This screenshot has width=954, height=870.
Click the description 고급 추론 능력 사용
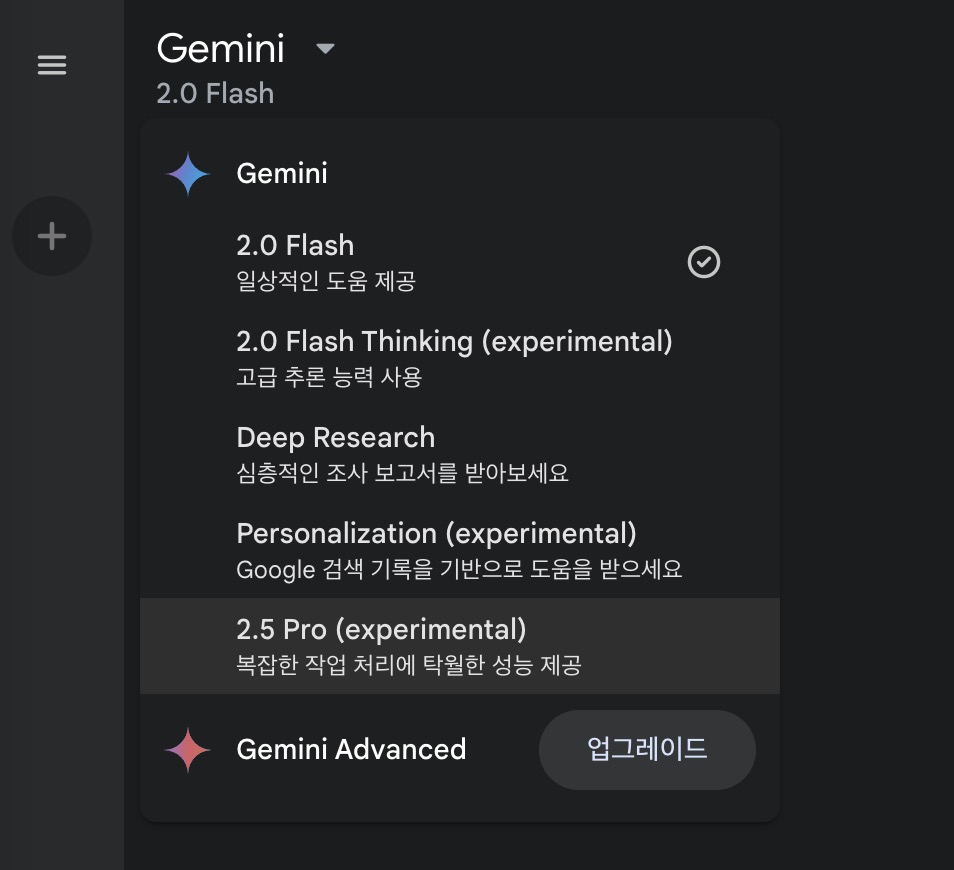click(329, 377)
